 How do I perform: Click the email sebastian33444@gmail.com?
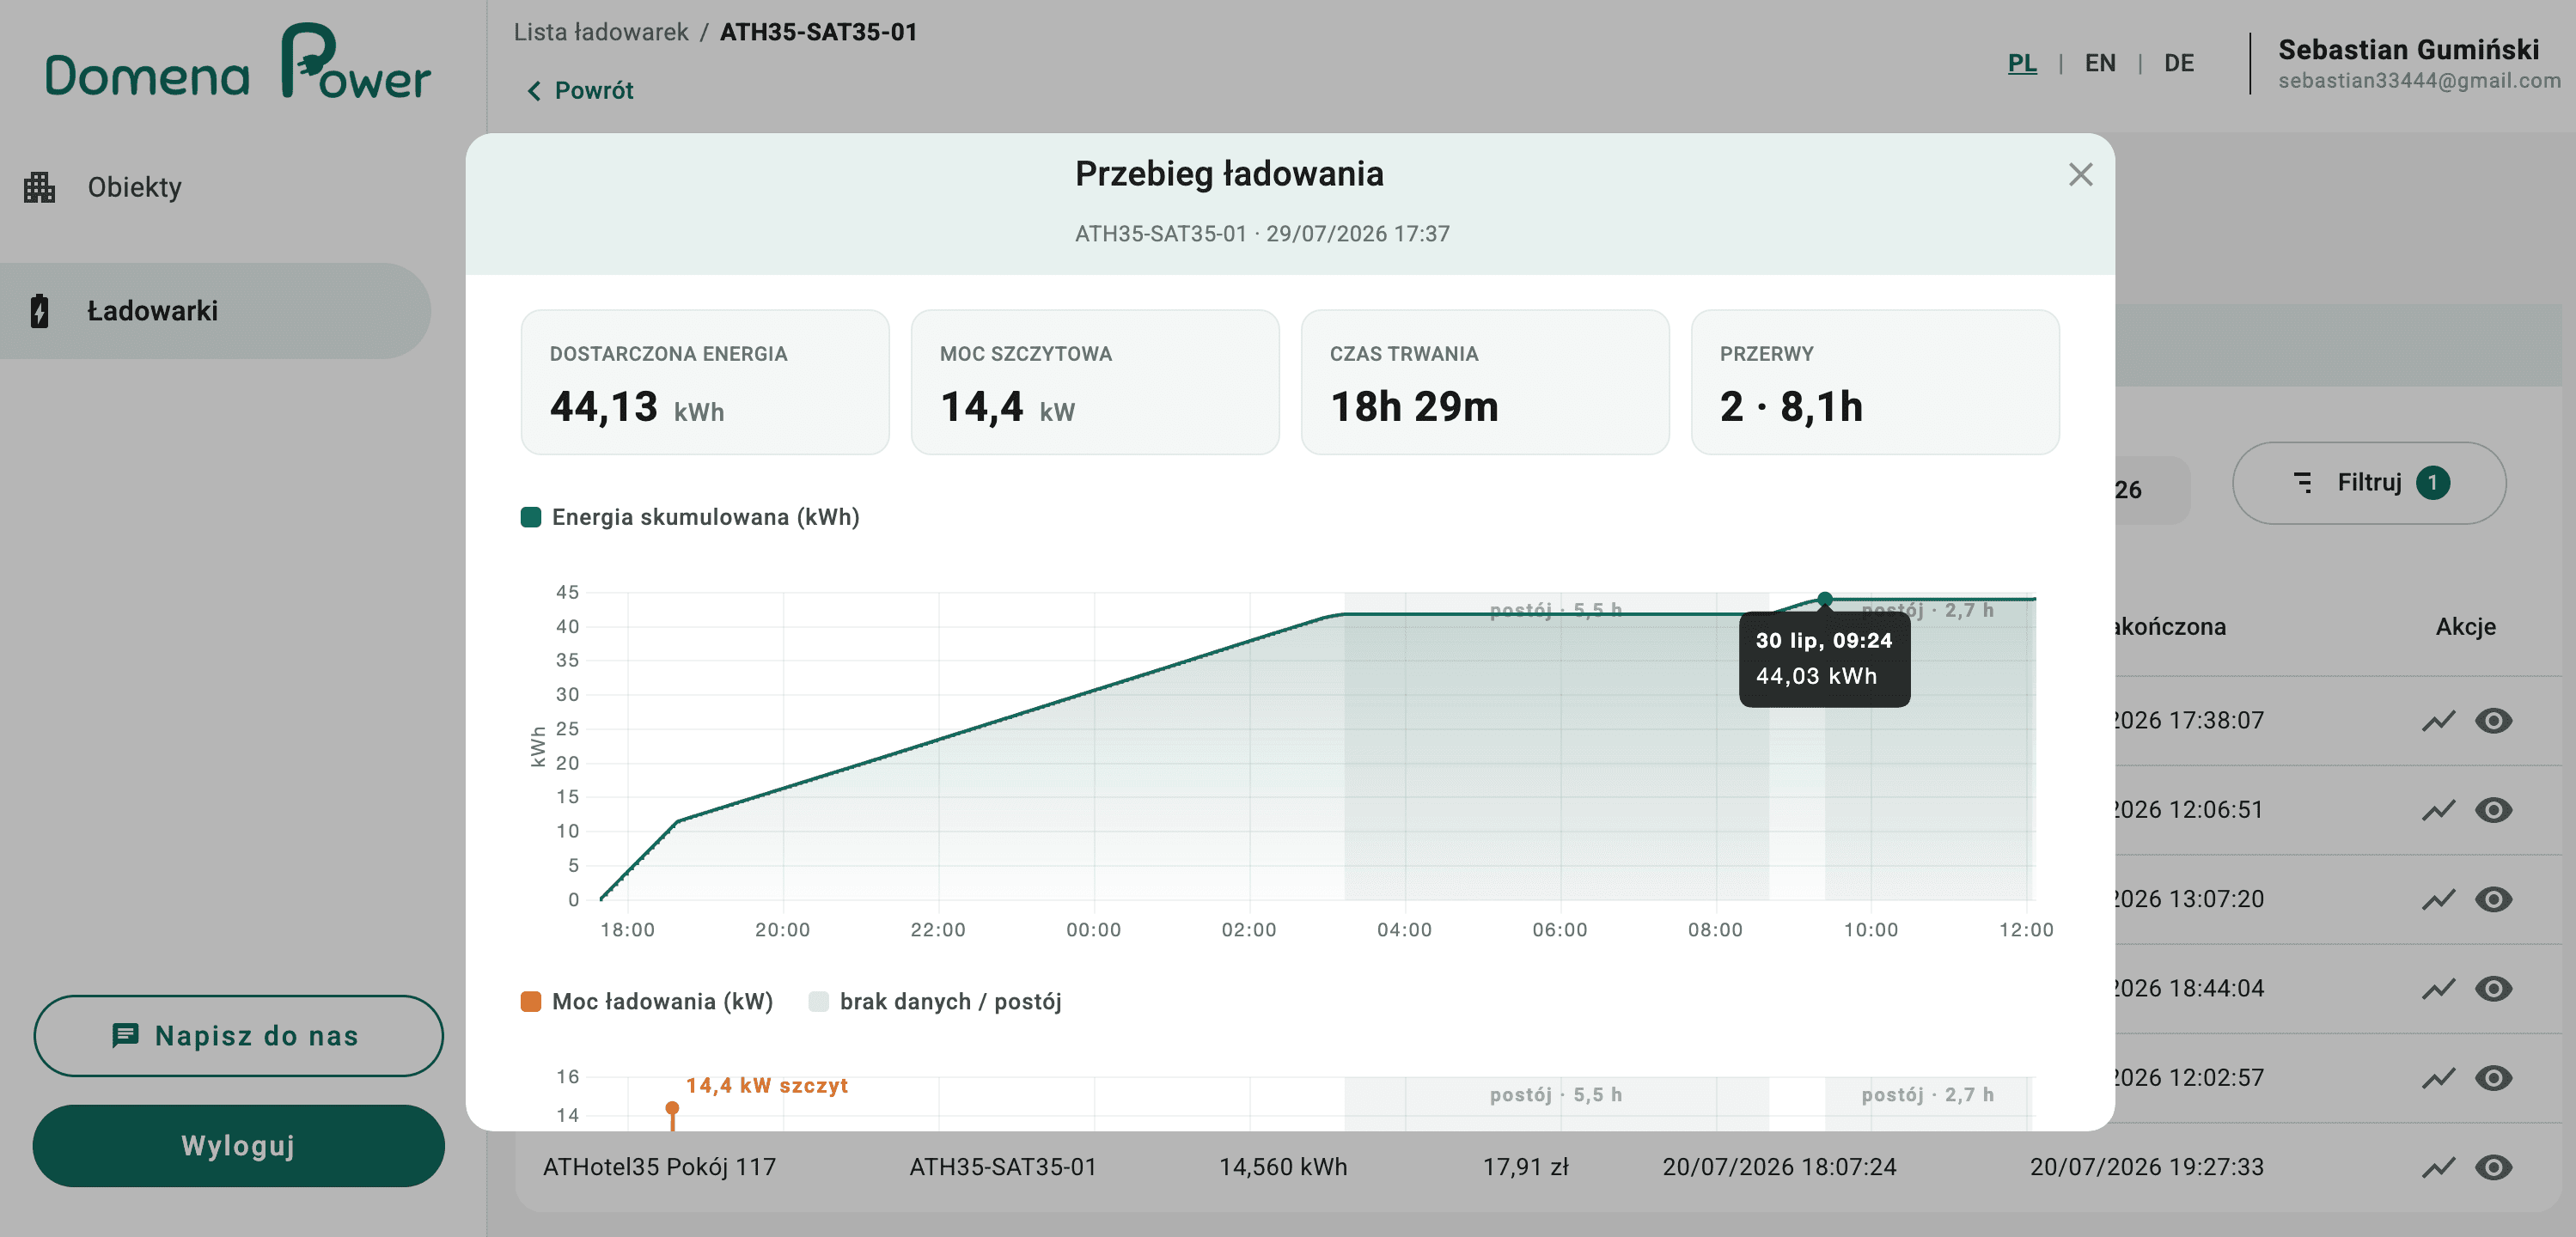2419,81
